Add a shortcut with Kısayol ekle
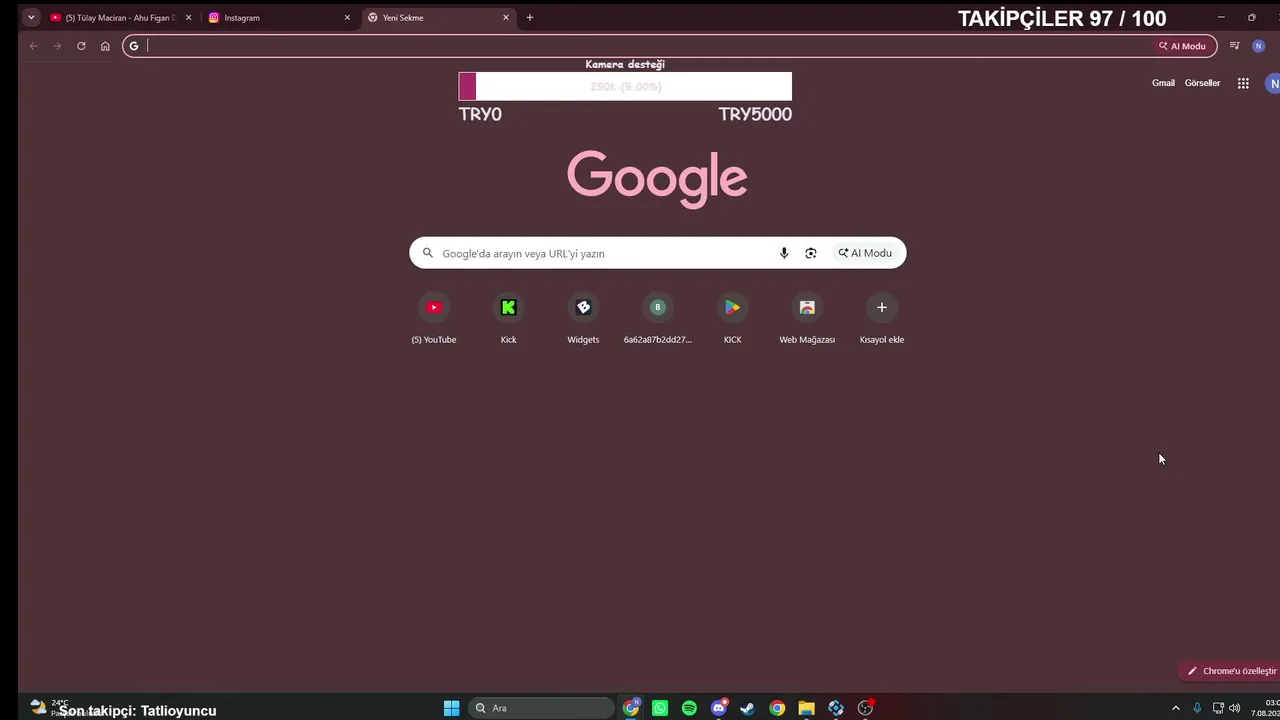The width and height of the screenshot is (1280, 720). [x=882, y=319]
